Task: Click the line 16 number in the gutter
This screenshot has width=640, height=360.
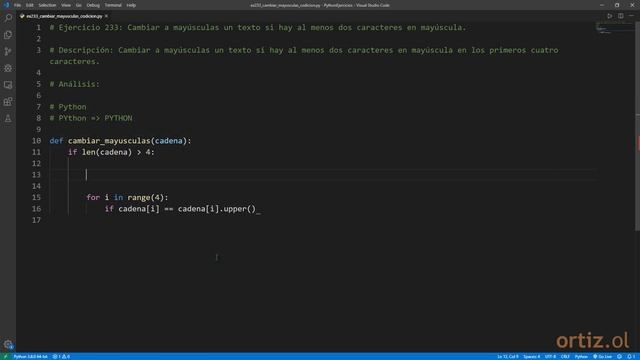Action: click(36, 209)
